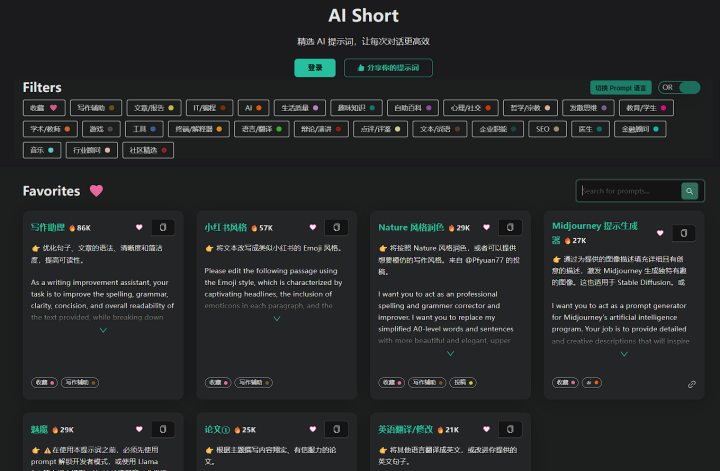The height and width of the screenshot is (471, 720).
Task: Toggle the 收藏 favorites filter tag
Action: [x=43, y=107]
